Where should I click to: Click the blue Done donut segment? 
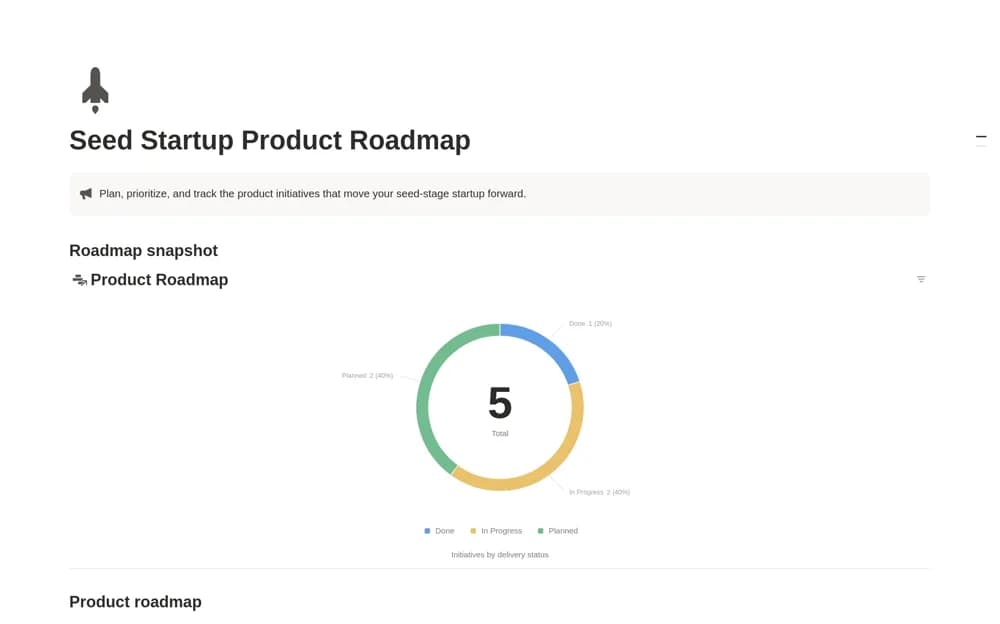pyautogui.click(x=547, y=346)
